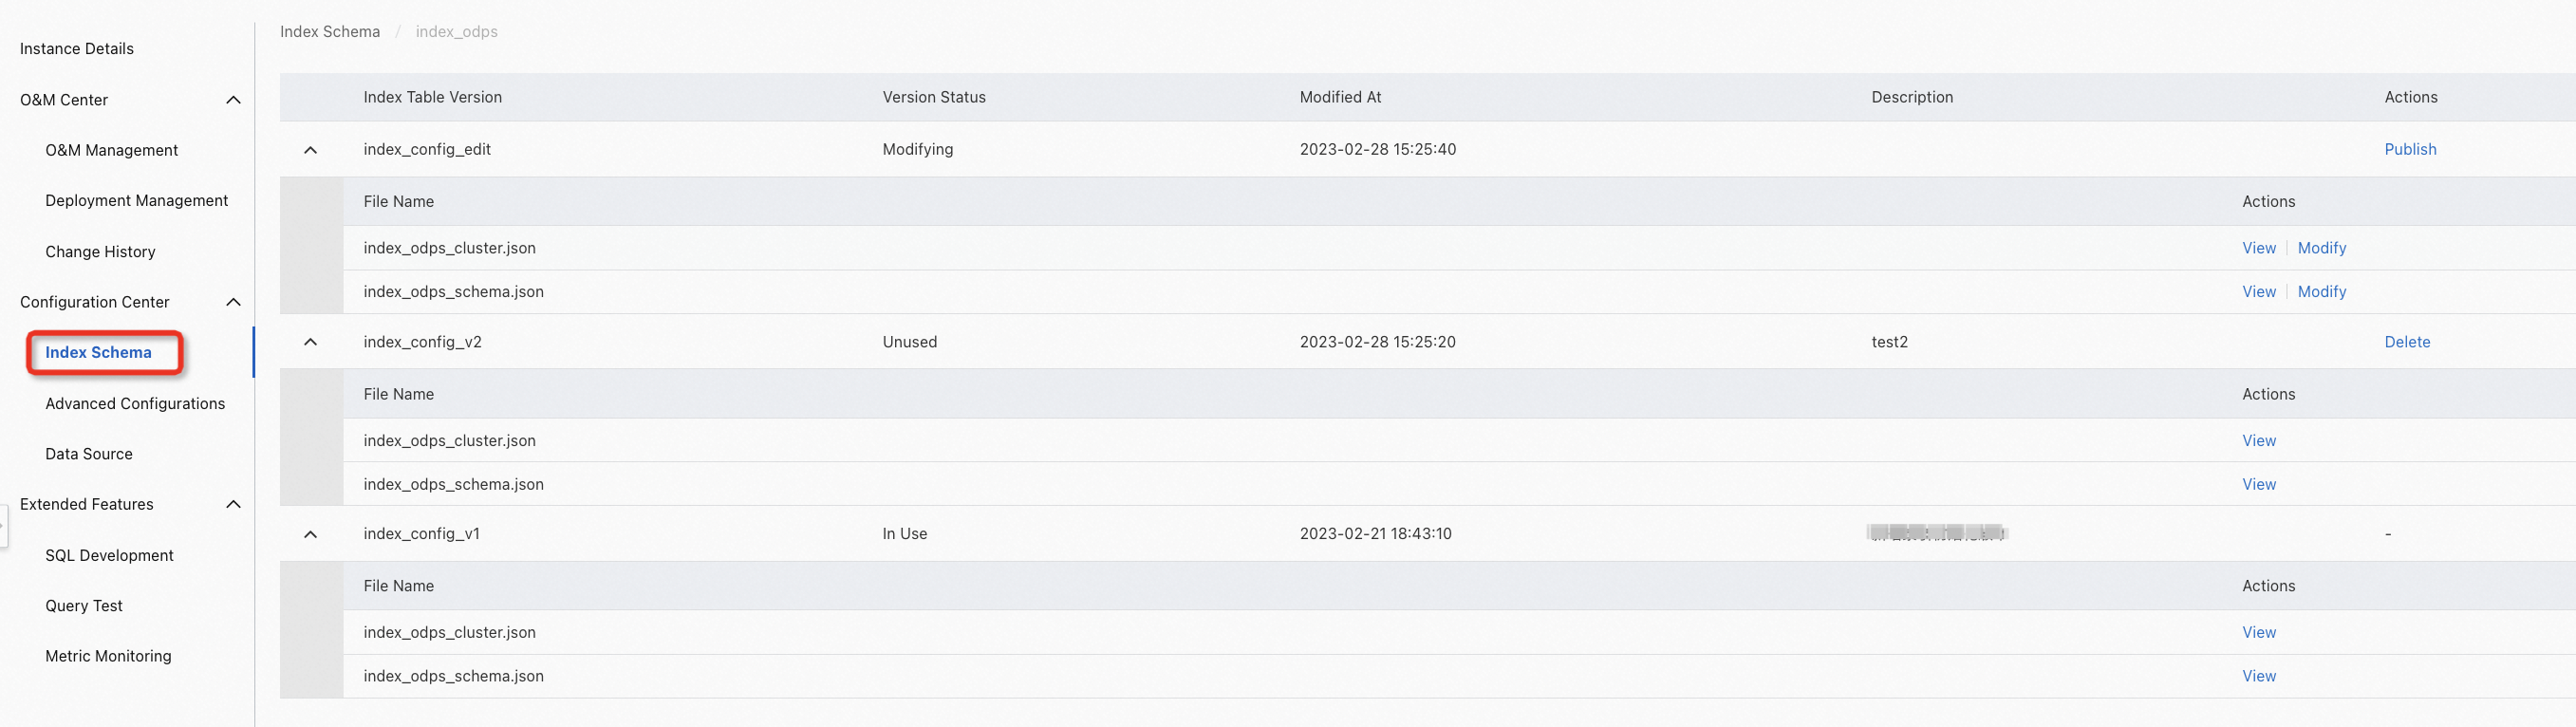This screenshot has width=2576, height=727.
Task: Open Instance Details in sidebar
Action: (x=77, y=49)
